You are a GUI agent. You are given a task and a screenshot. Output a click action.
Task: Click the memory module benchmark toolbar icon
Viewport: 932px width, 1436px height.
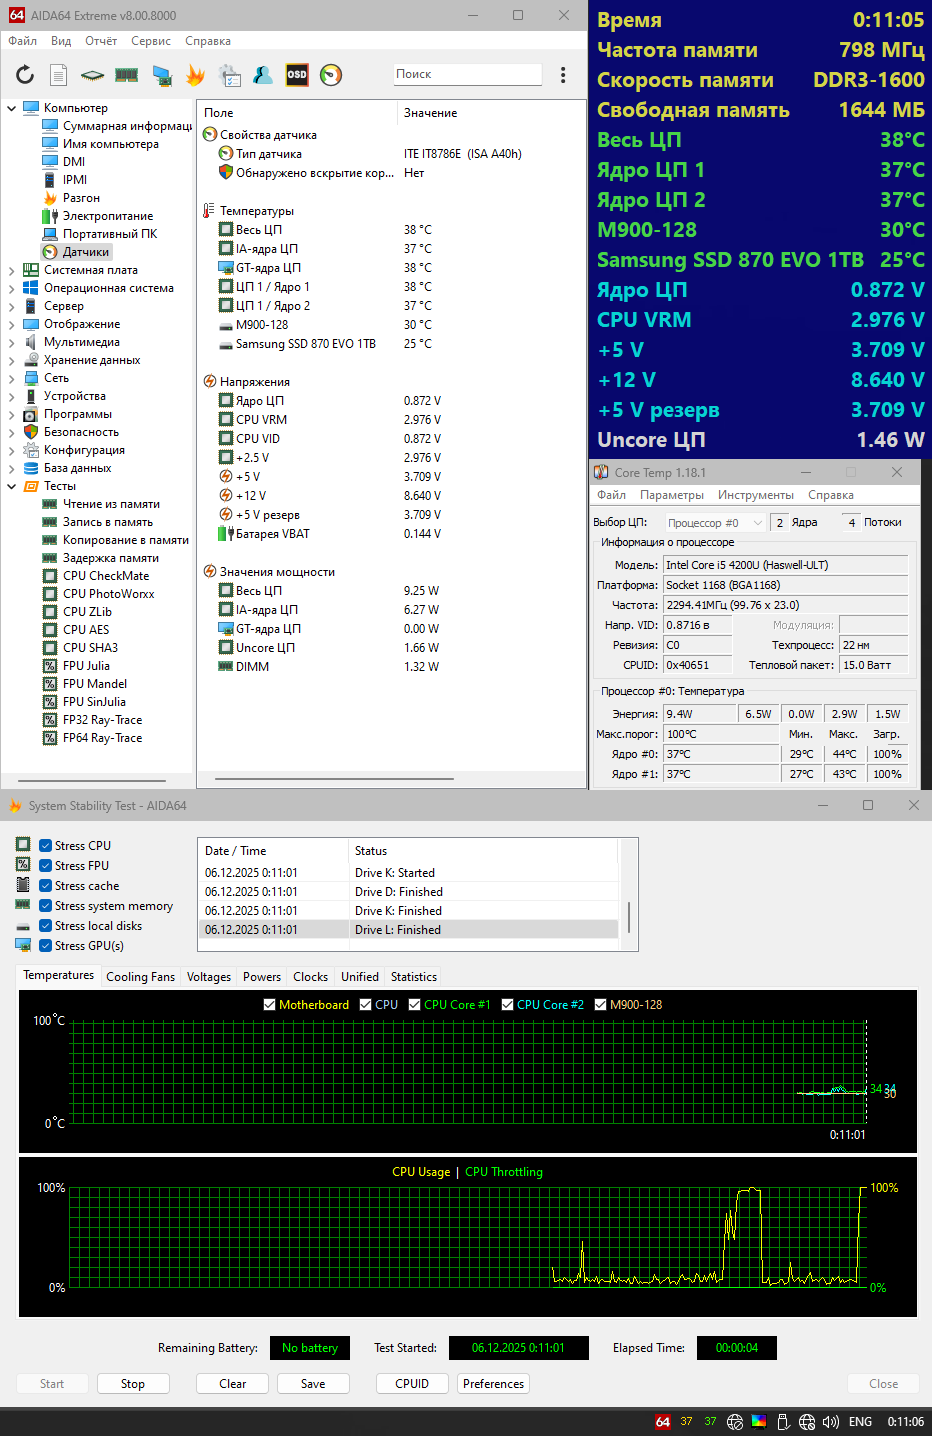(127, 75)
